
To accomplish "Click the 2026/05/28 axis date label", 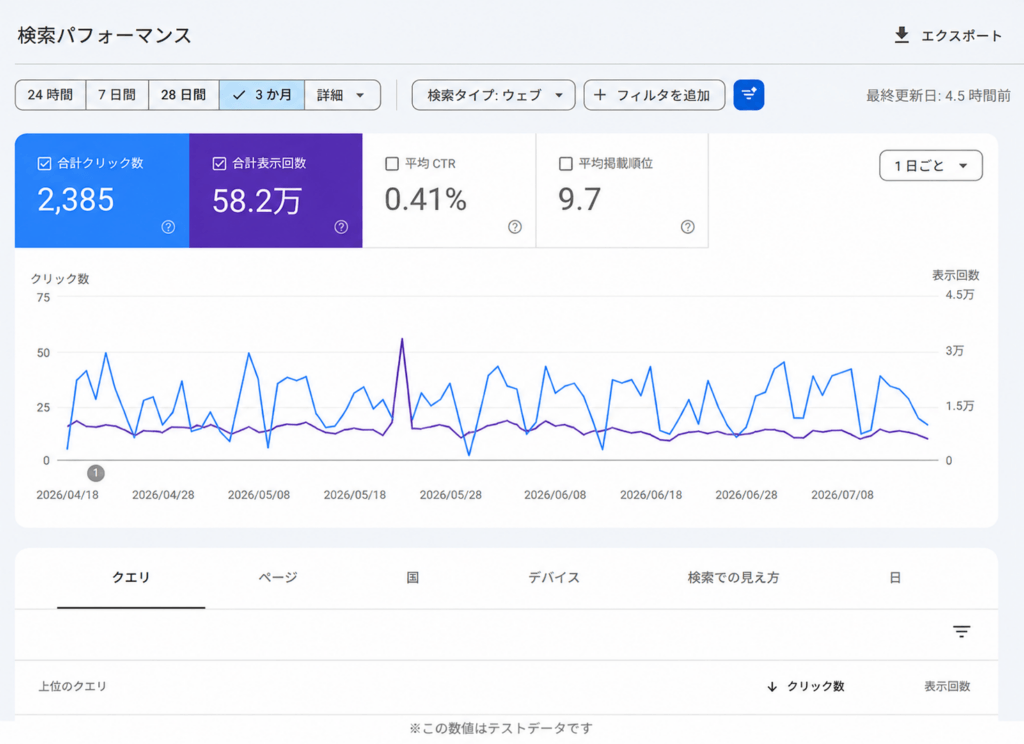I will [451, 495].
